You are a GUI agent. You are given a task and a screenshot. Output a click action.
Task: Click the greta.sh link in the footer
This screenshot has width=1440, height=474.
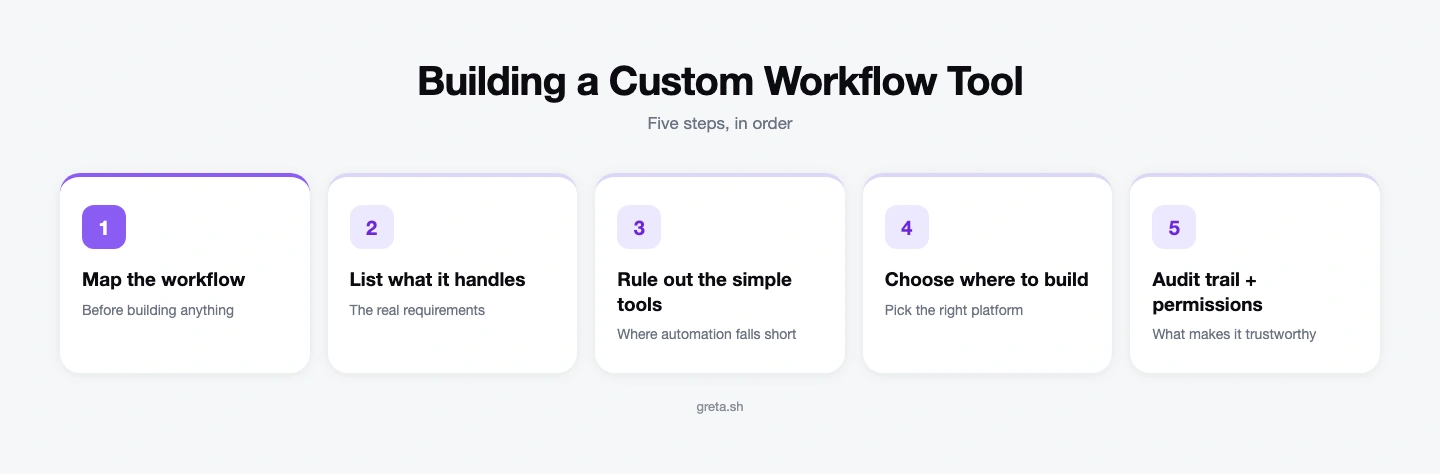(720, 407)
